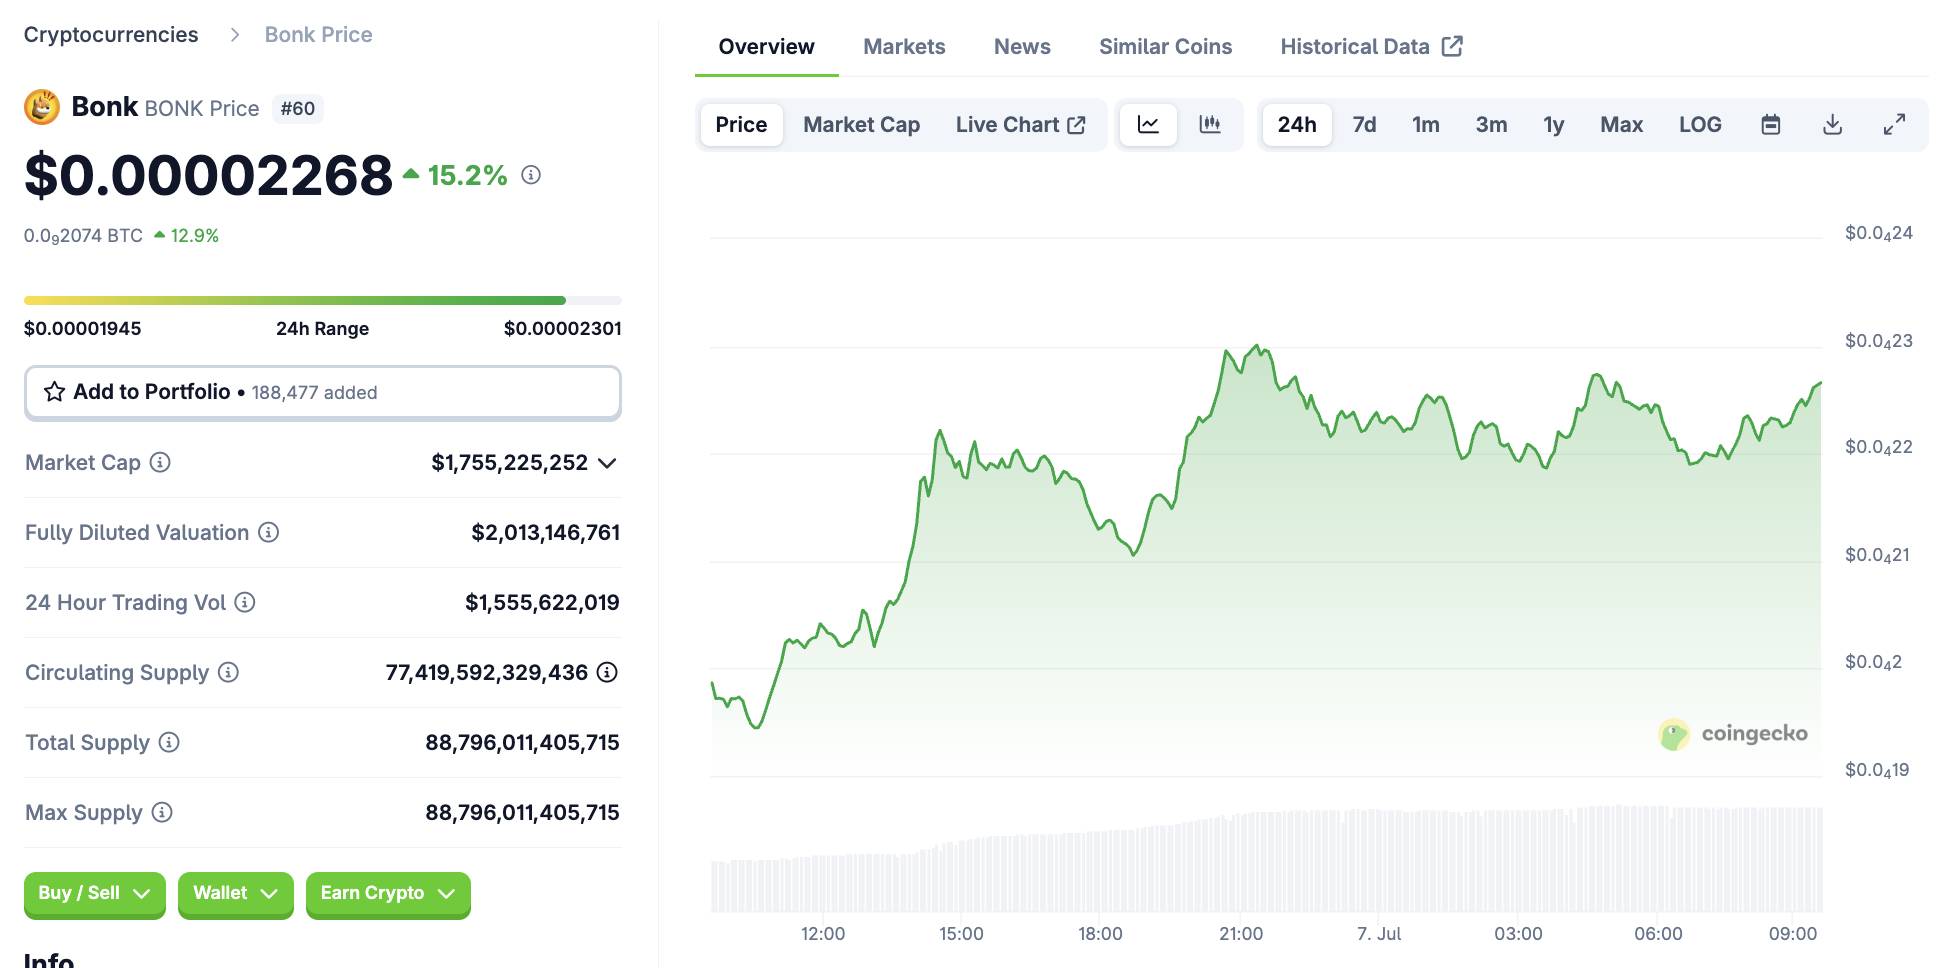Click the star icon in Add to Portfolio
The width and height of the screenshot is (1946, 968).
54,392
